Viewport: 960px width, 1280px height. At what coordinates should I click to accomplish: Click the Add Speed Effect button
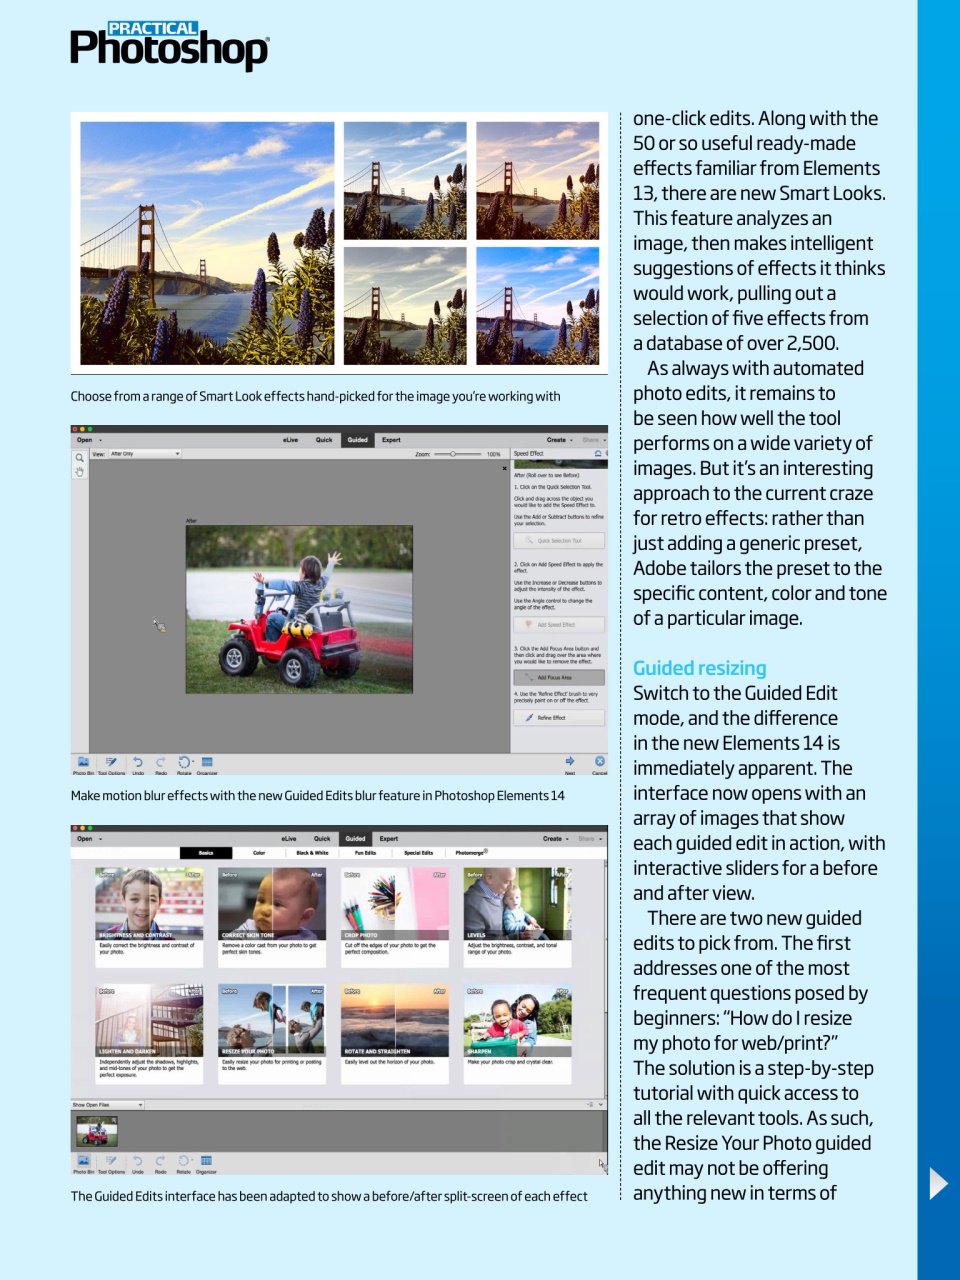tap(559, 623)
